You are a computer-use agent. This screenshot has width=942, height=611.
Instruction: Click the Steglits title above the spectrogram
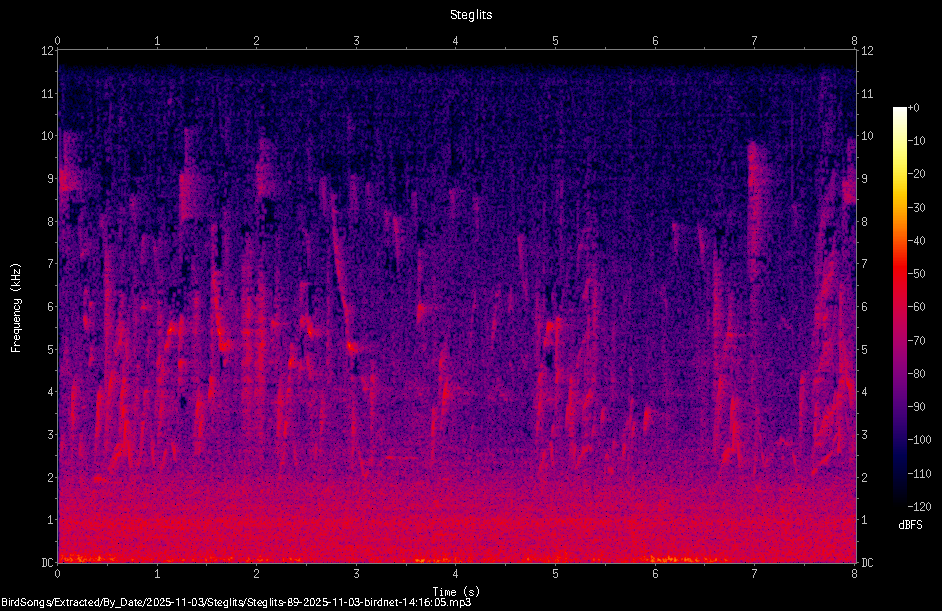click(471, 15)
